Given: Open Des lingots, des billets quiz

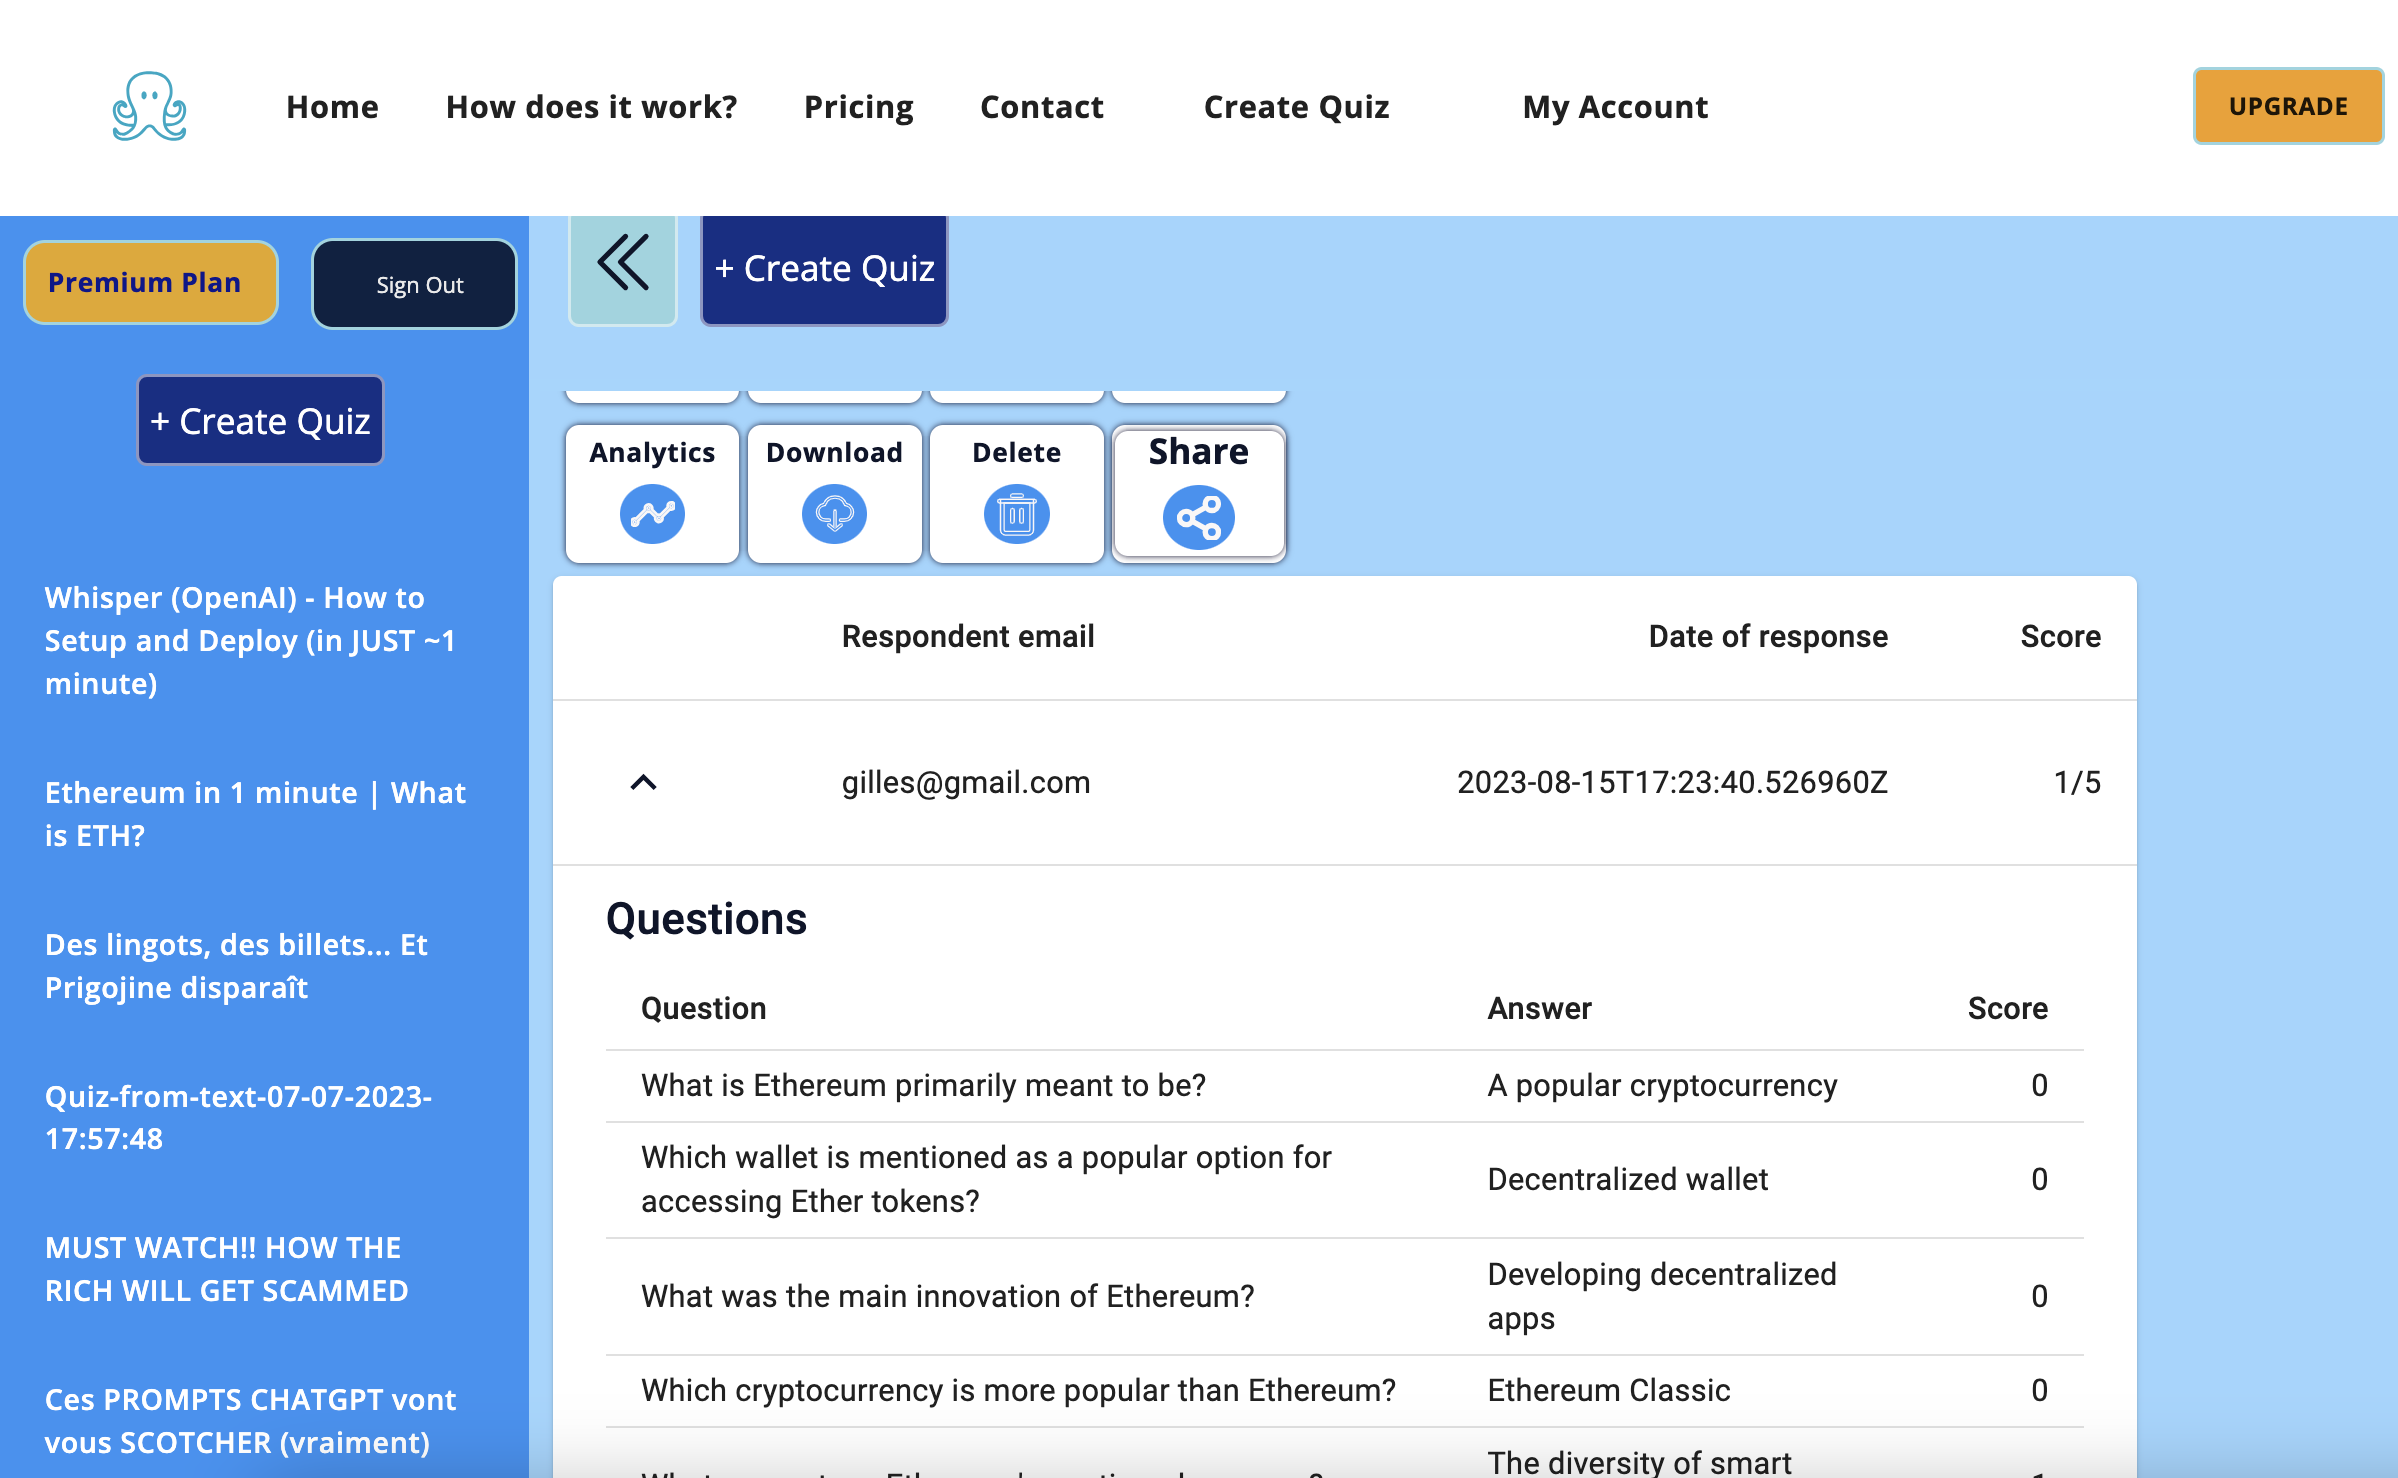Looking at the screenshot, I should point(236,965).
